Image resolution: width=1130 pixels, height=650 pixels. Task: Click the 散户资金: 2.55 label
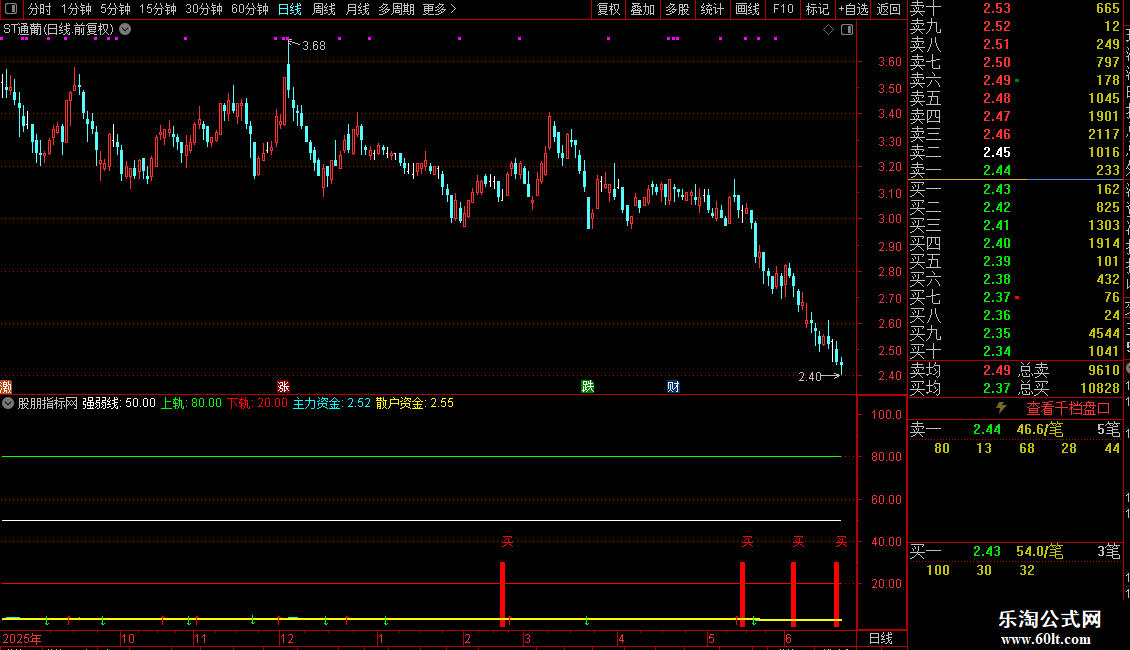[415, 404]
